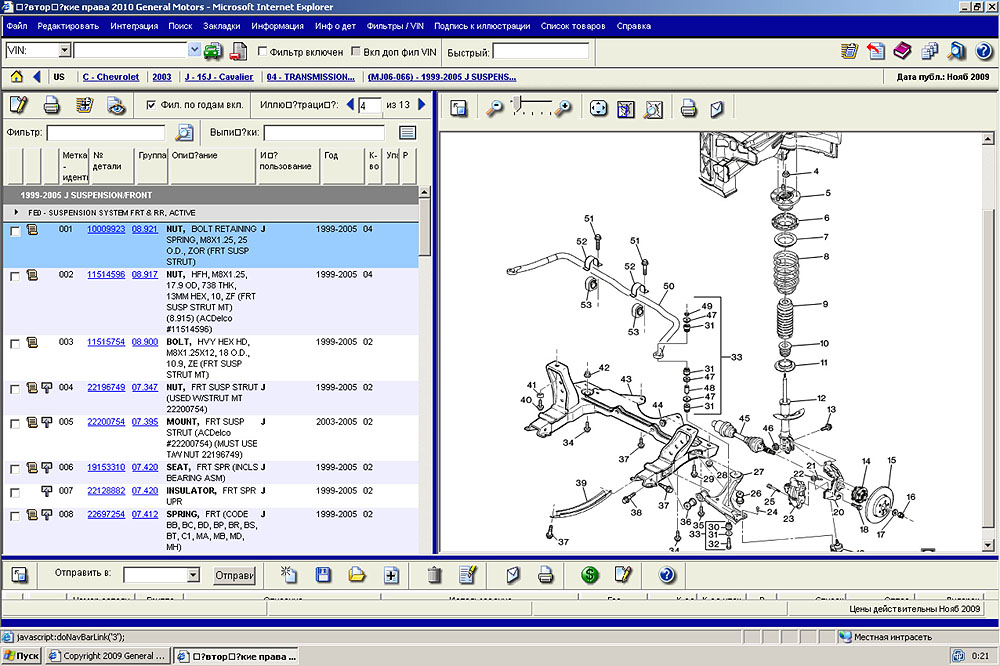Open the 'Справка' menu
The width and height of the screenshot is (1000, 666).
point(633,25)
